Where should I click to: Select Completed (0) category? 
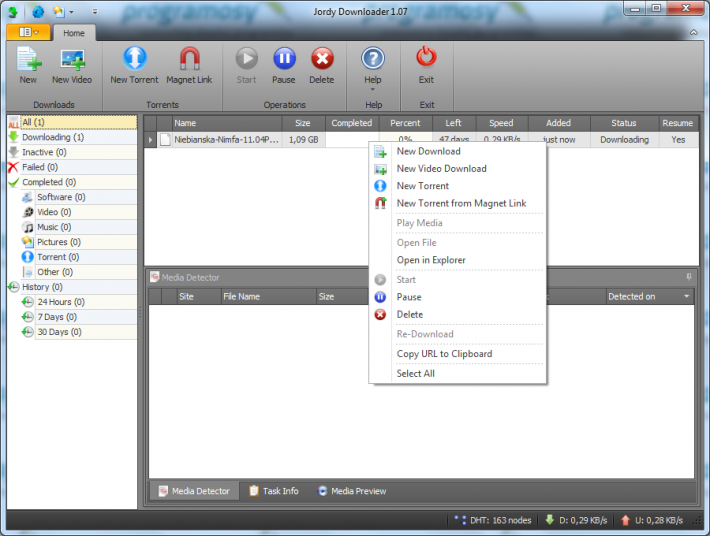point(72,182)
